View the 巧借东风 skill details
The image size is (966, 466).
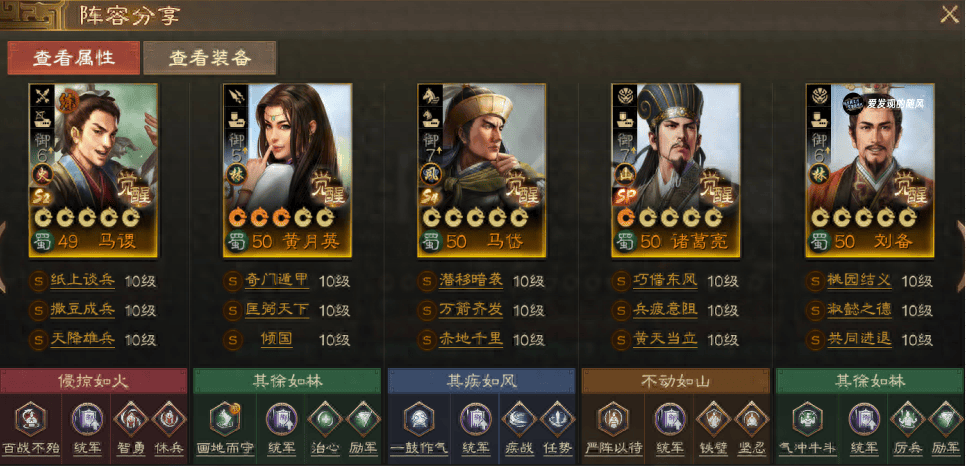coord(665,280)
